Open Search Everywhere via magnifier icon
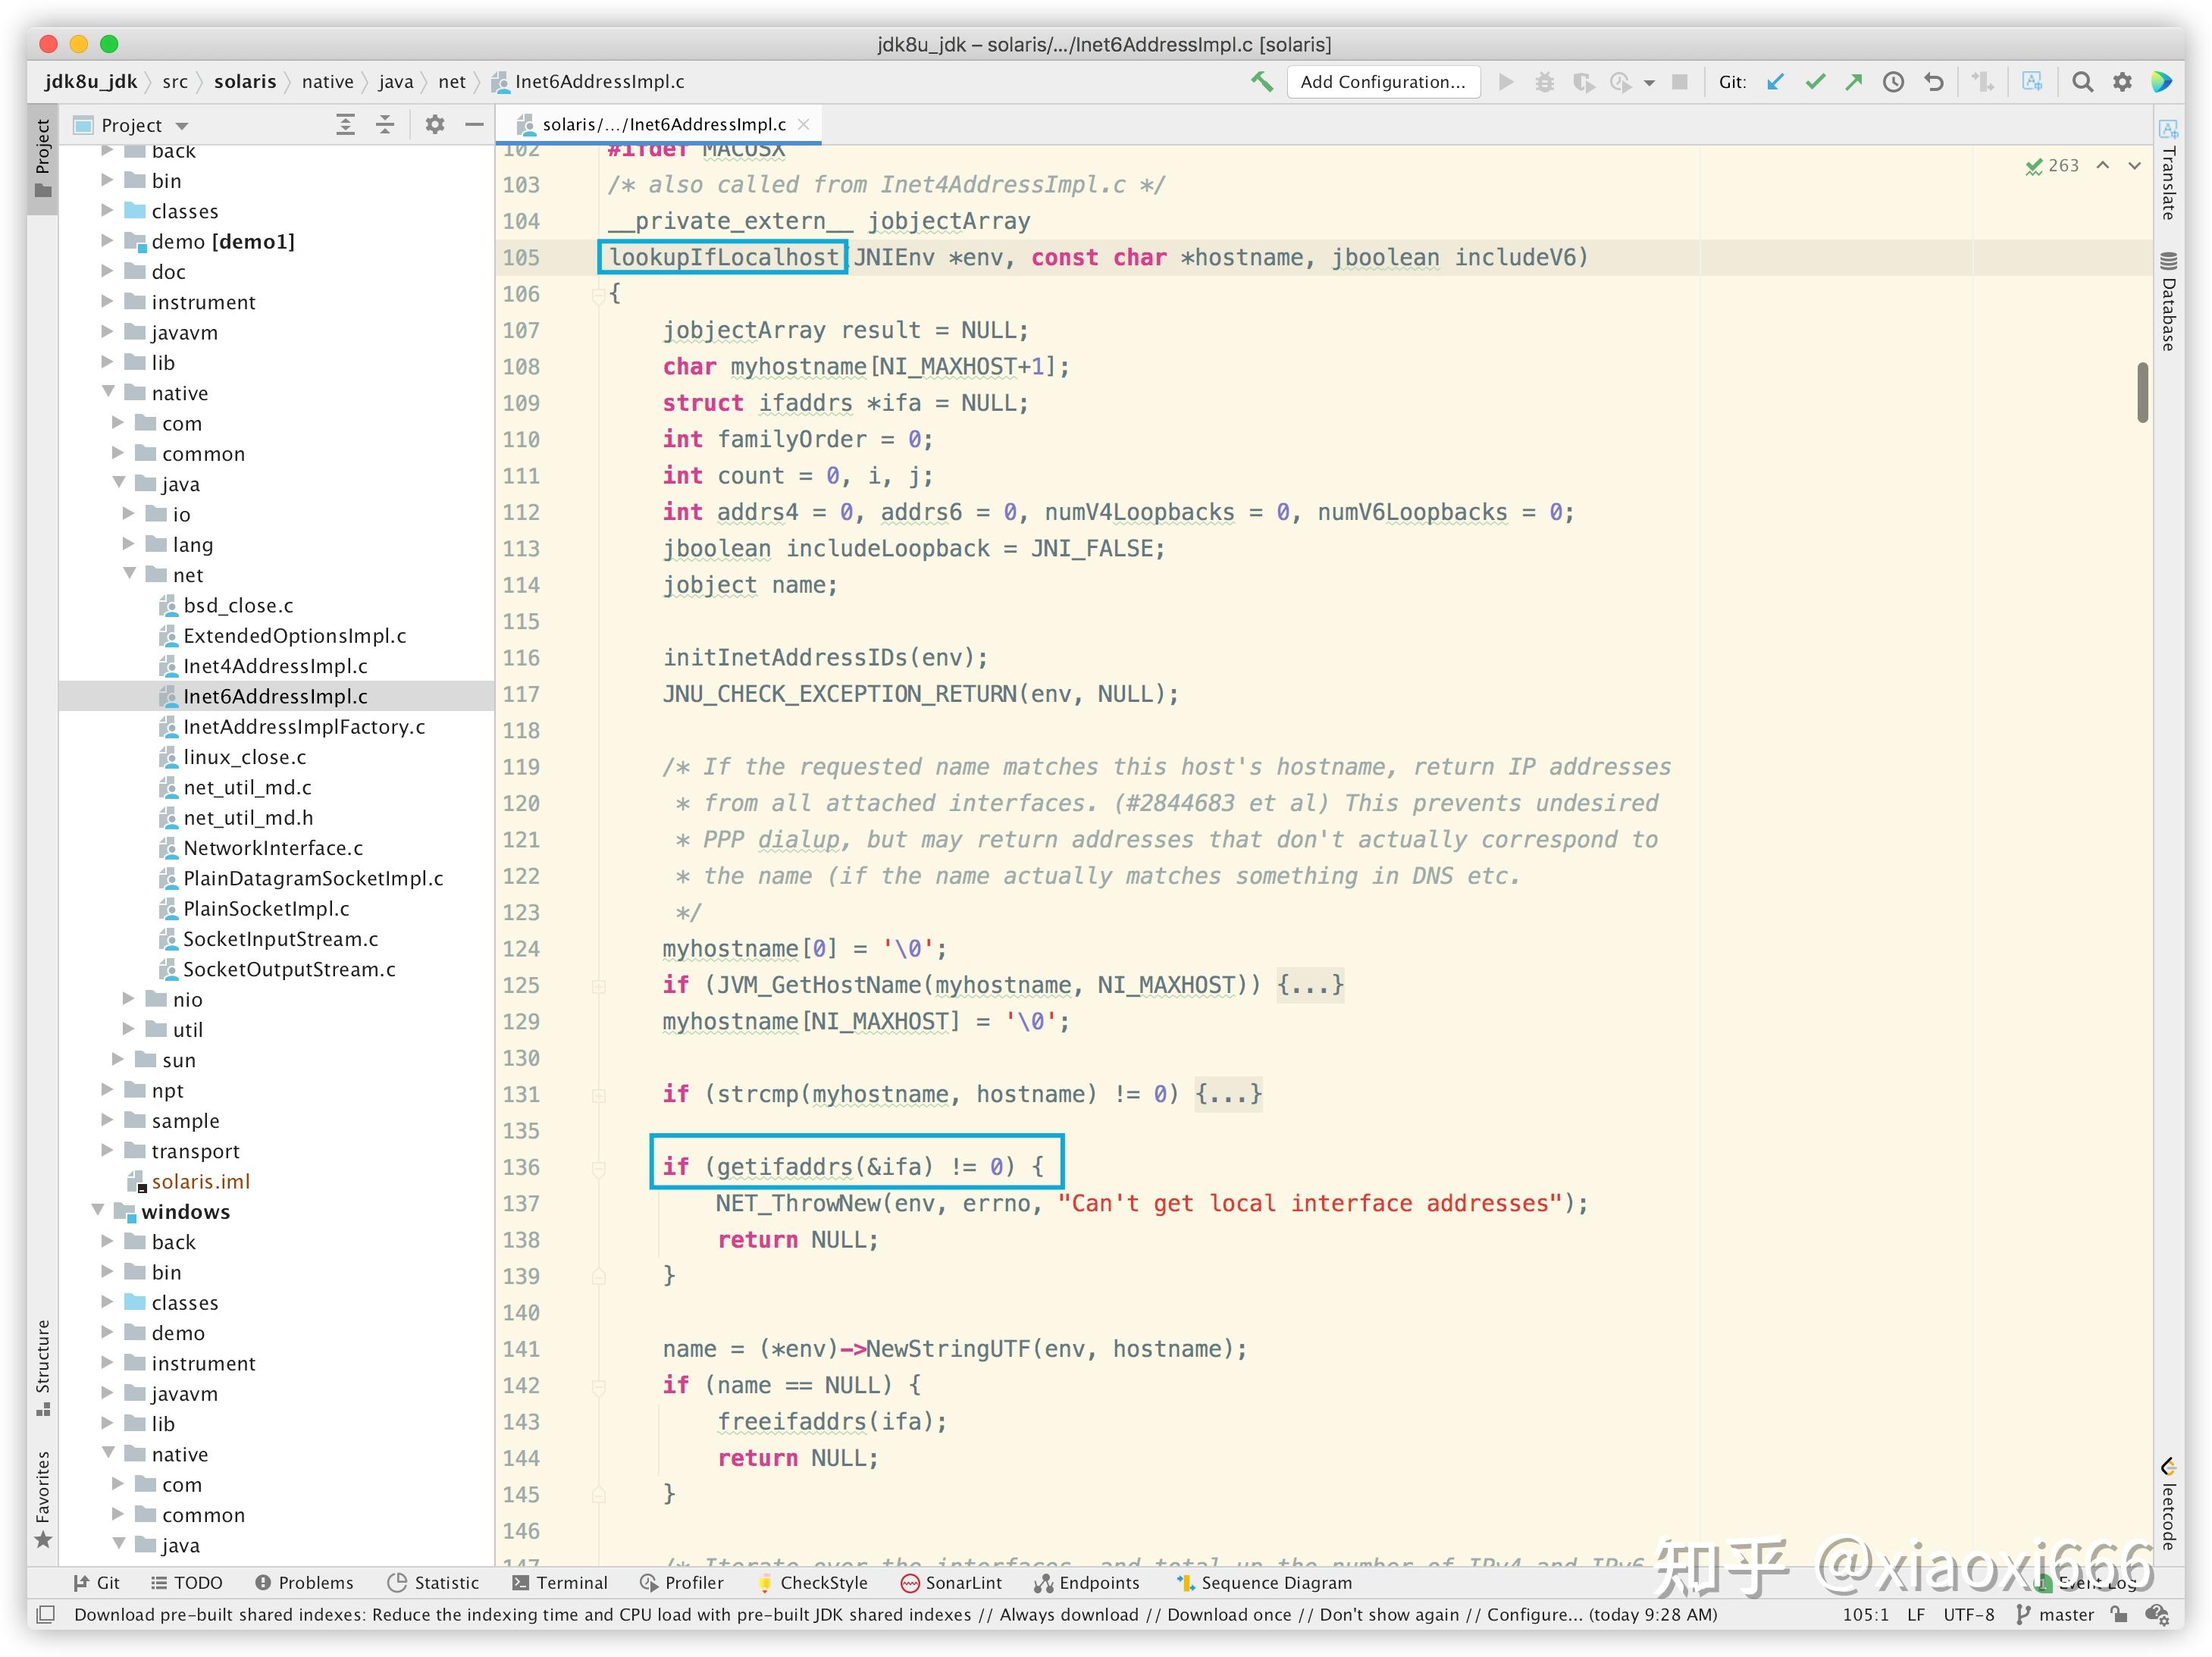The width and height of the screenshot is (2212, 1657). pyautogui.click(x=2083, y=81)
